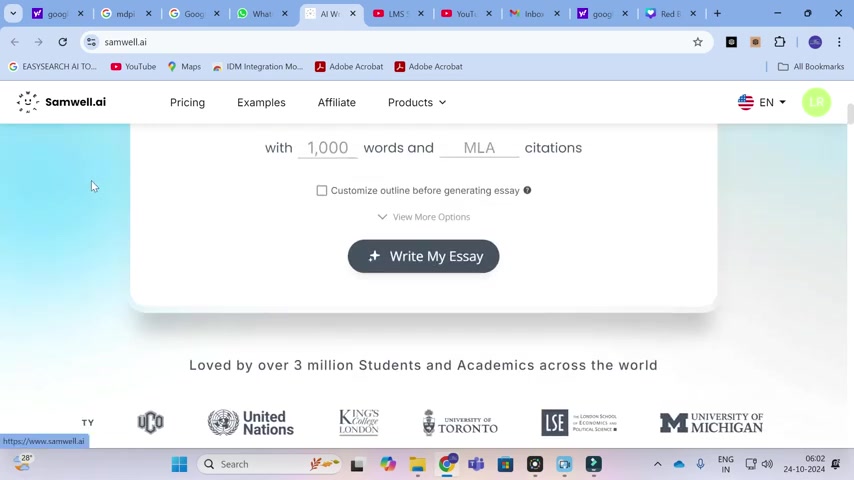Go back in the browser
The width and height of the screenshot is (854, 480).
click(x=15, y=42)
